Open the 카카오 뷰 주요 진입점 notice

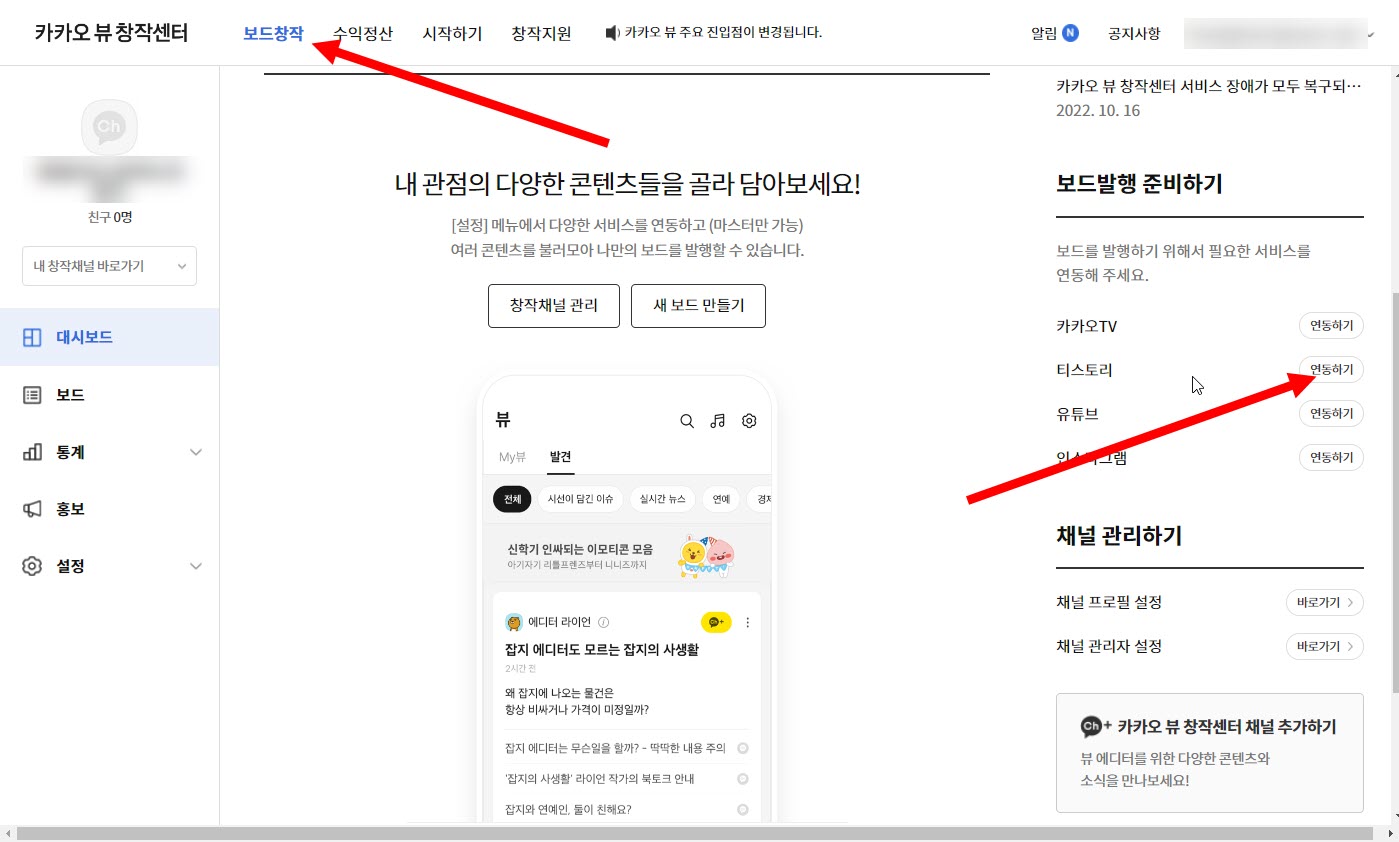point(723,33)
